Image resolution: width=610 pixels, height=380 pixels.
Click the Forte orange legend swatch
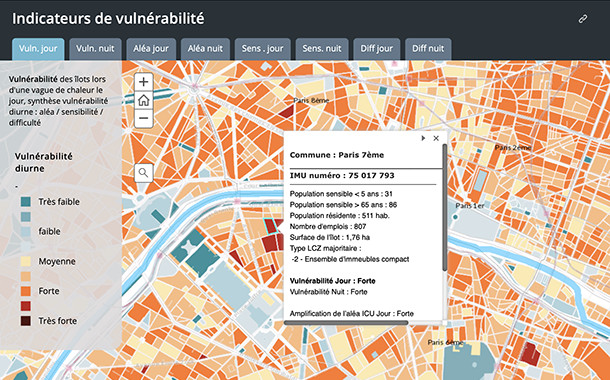pyautogui.click(x=26, y=291)
